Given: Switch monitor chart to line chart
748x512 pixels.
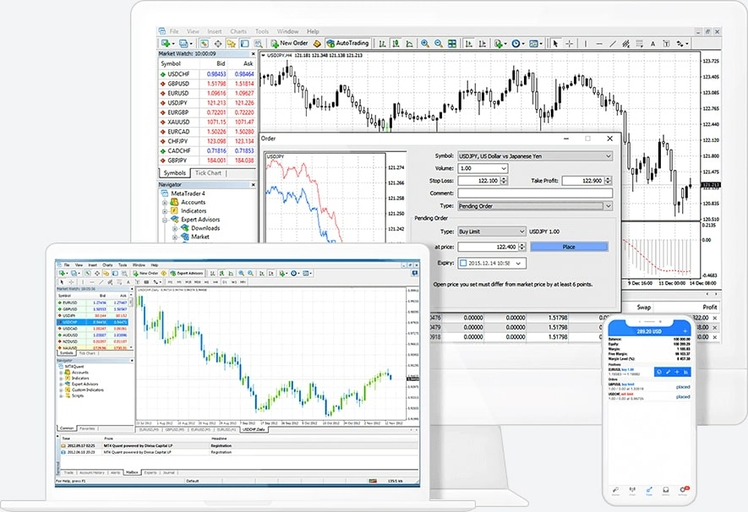Looking at the screenshot, I should click(x=410, y=43).
